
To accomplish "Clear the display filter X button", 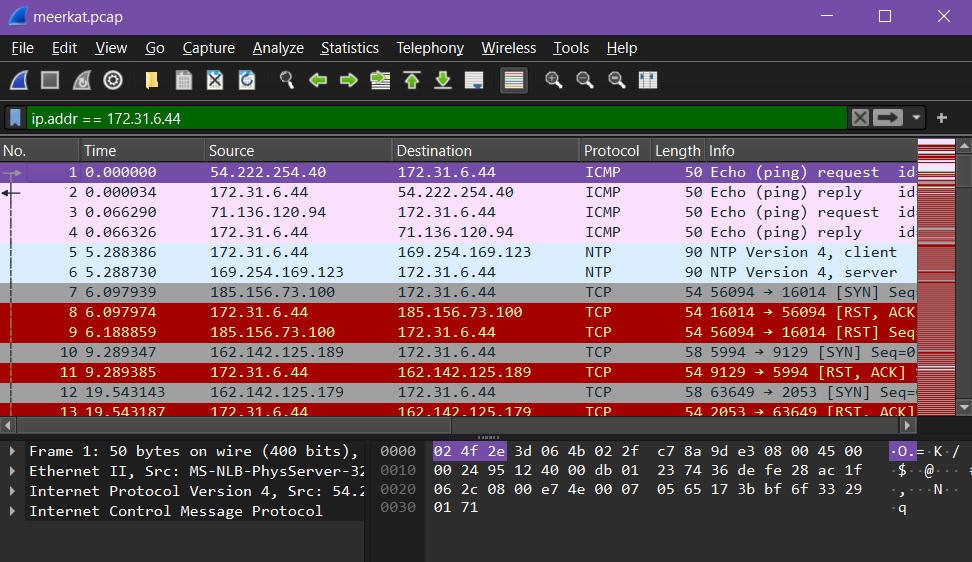I will [860, 118].
